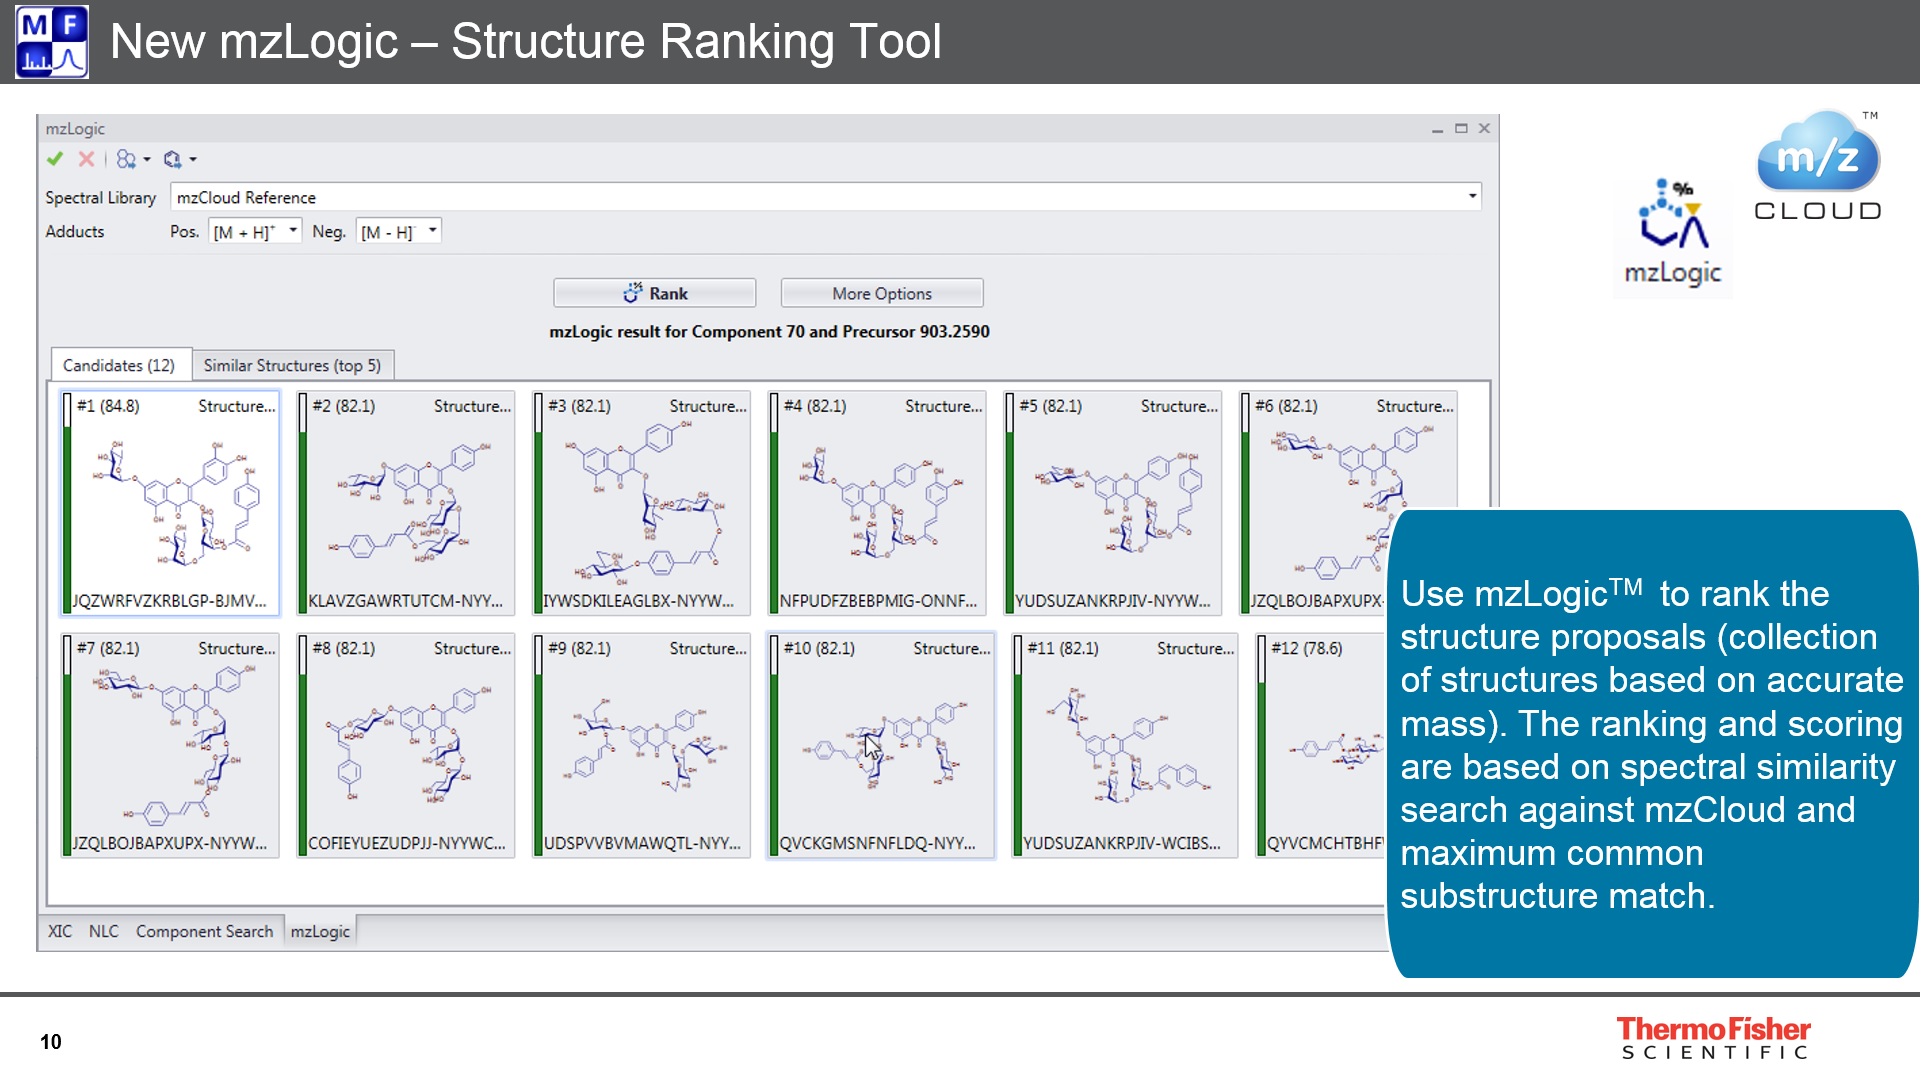Select candidate #8 COFIEYUEZUDPJJ structure thumbnail
This screenshot has height=1080, width=1923.
coord(410,745)
